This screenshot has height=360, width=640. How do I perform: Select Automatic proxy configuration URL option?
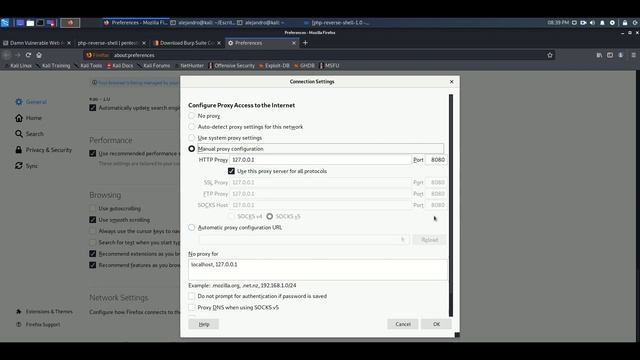(x=191, y=227)
